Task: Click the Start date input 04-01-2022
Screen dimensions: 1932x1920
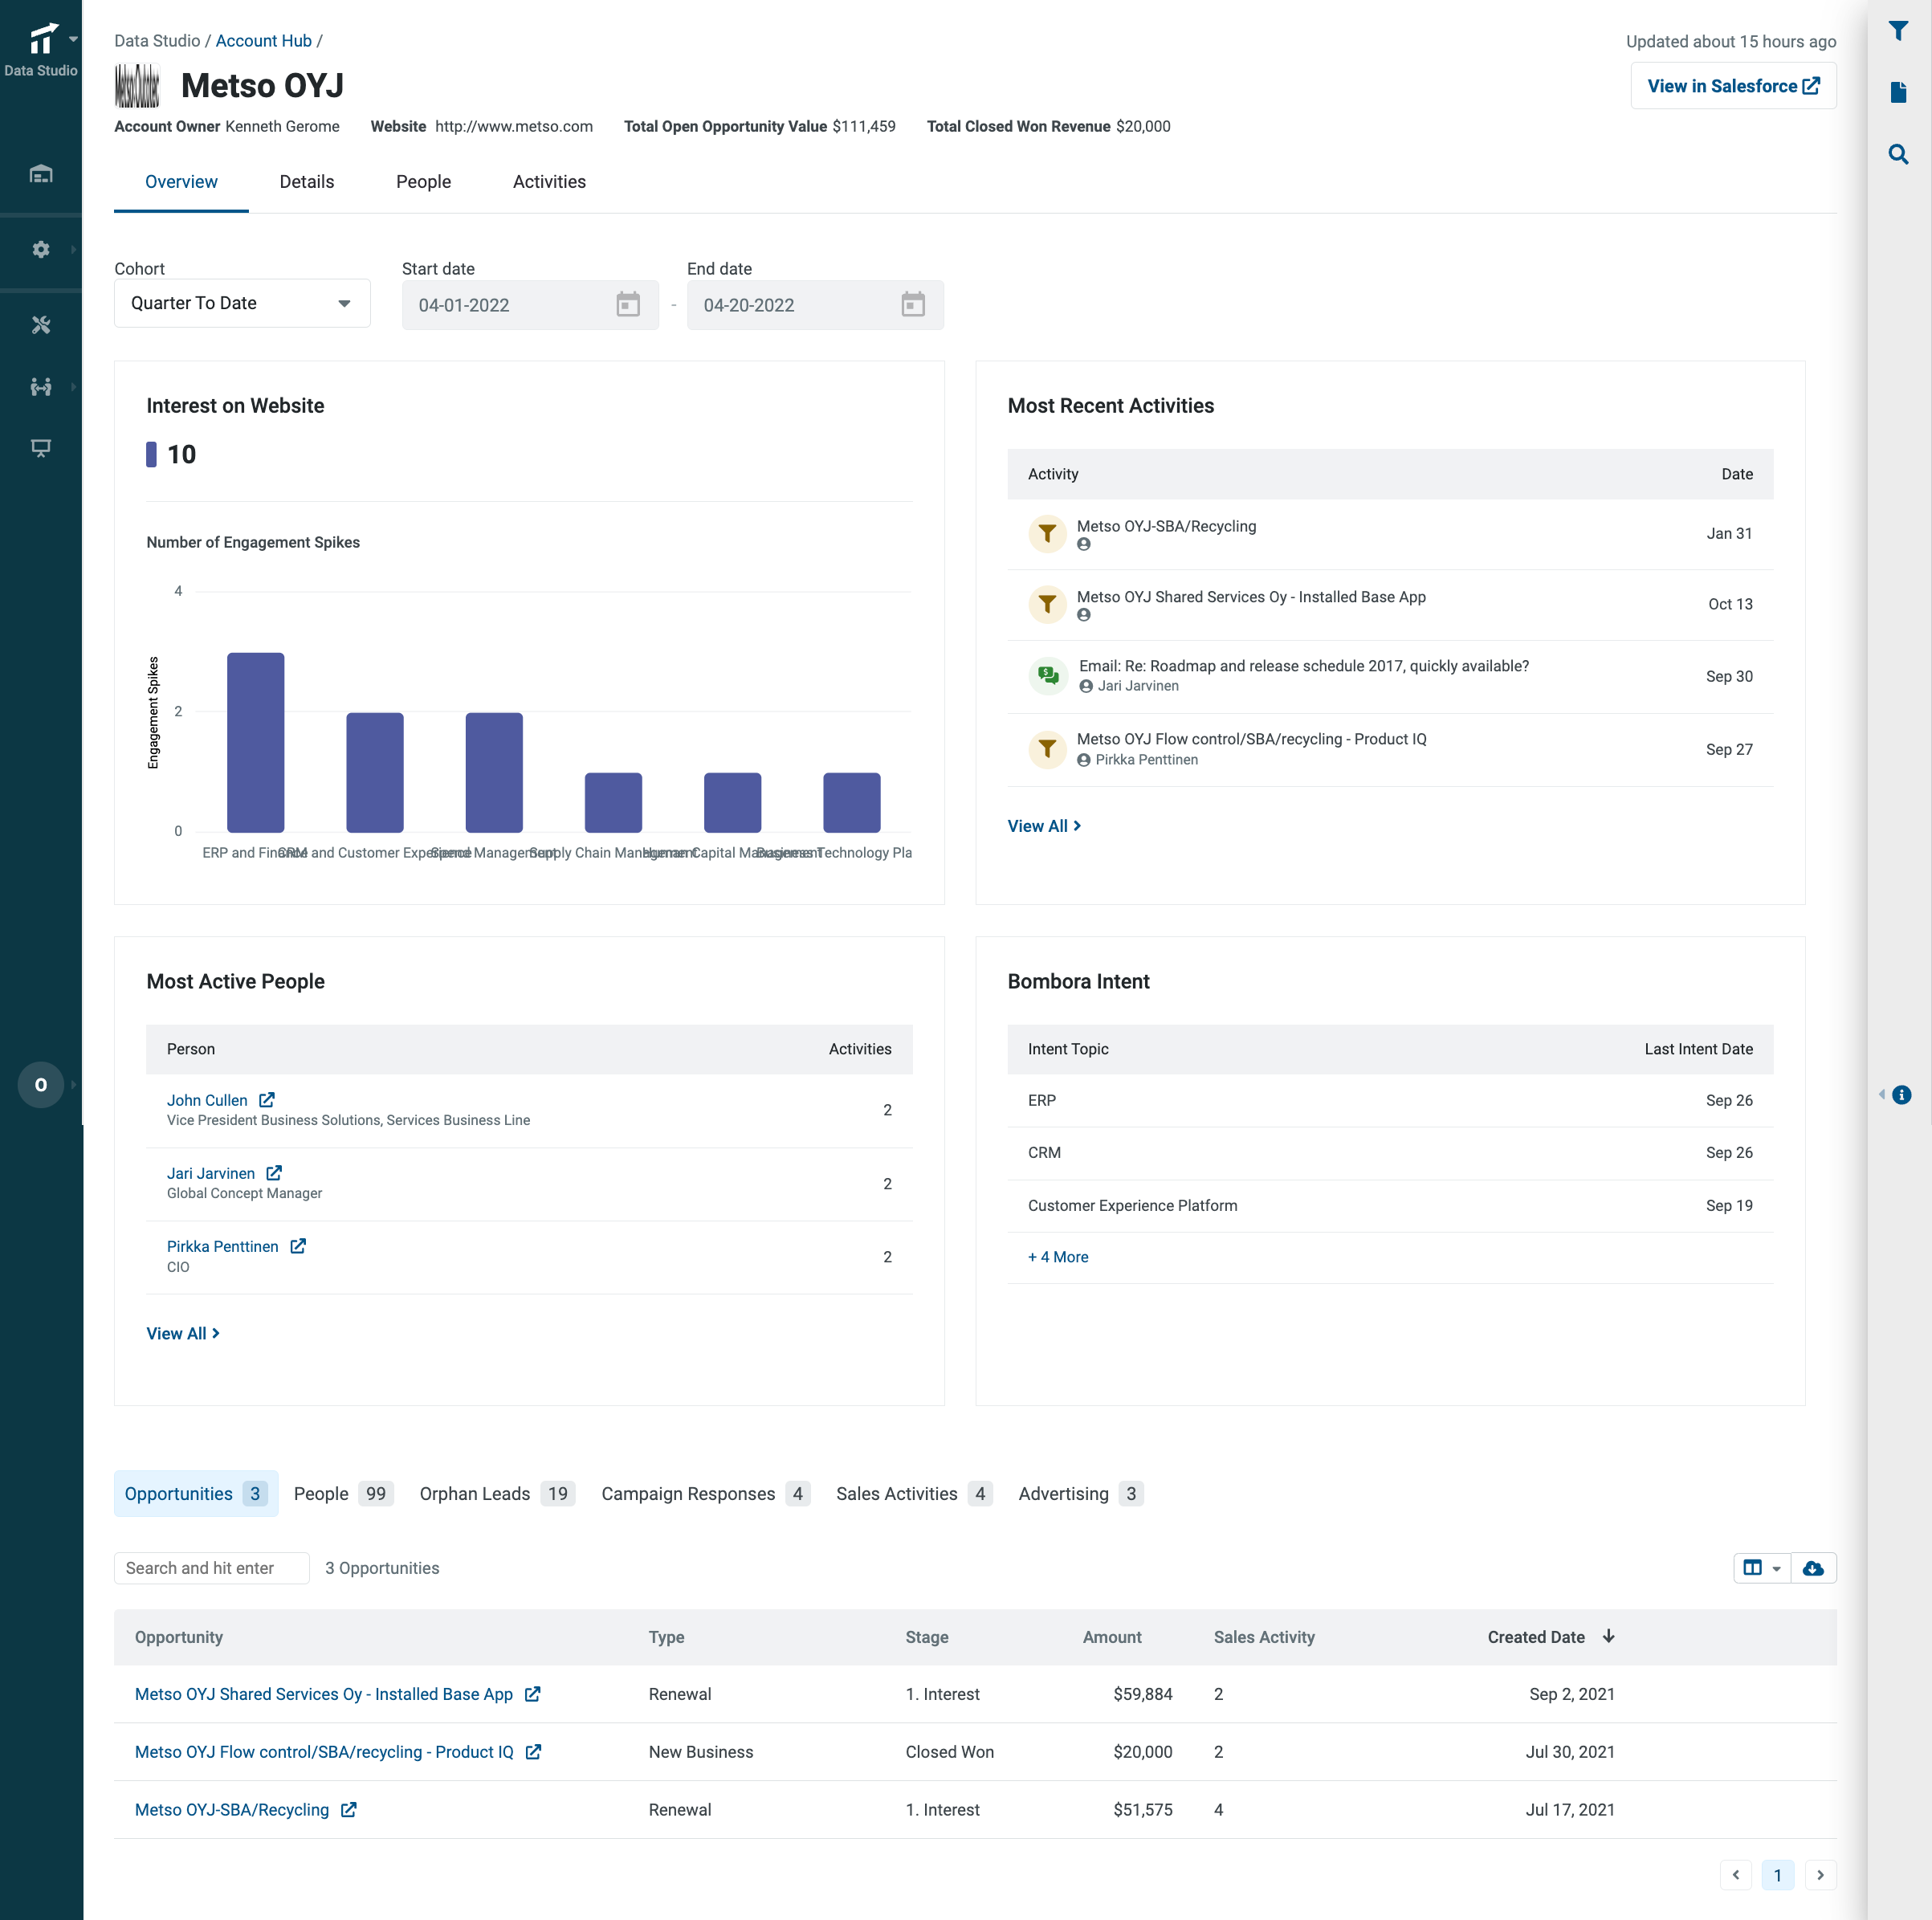Action: coord(530,305)
